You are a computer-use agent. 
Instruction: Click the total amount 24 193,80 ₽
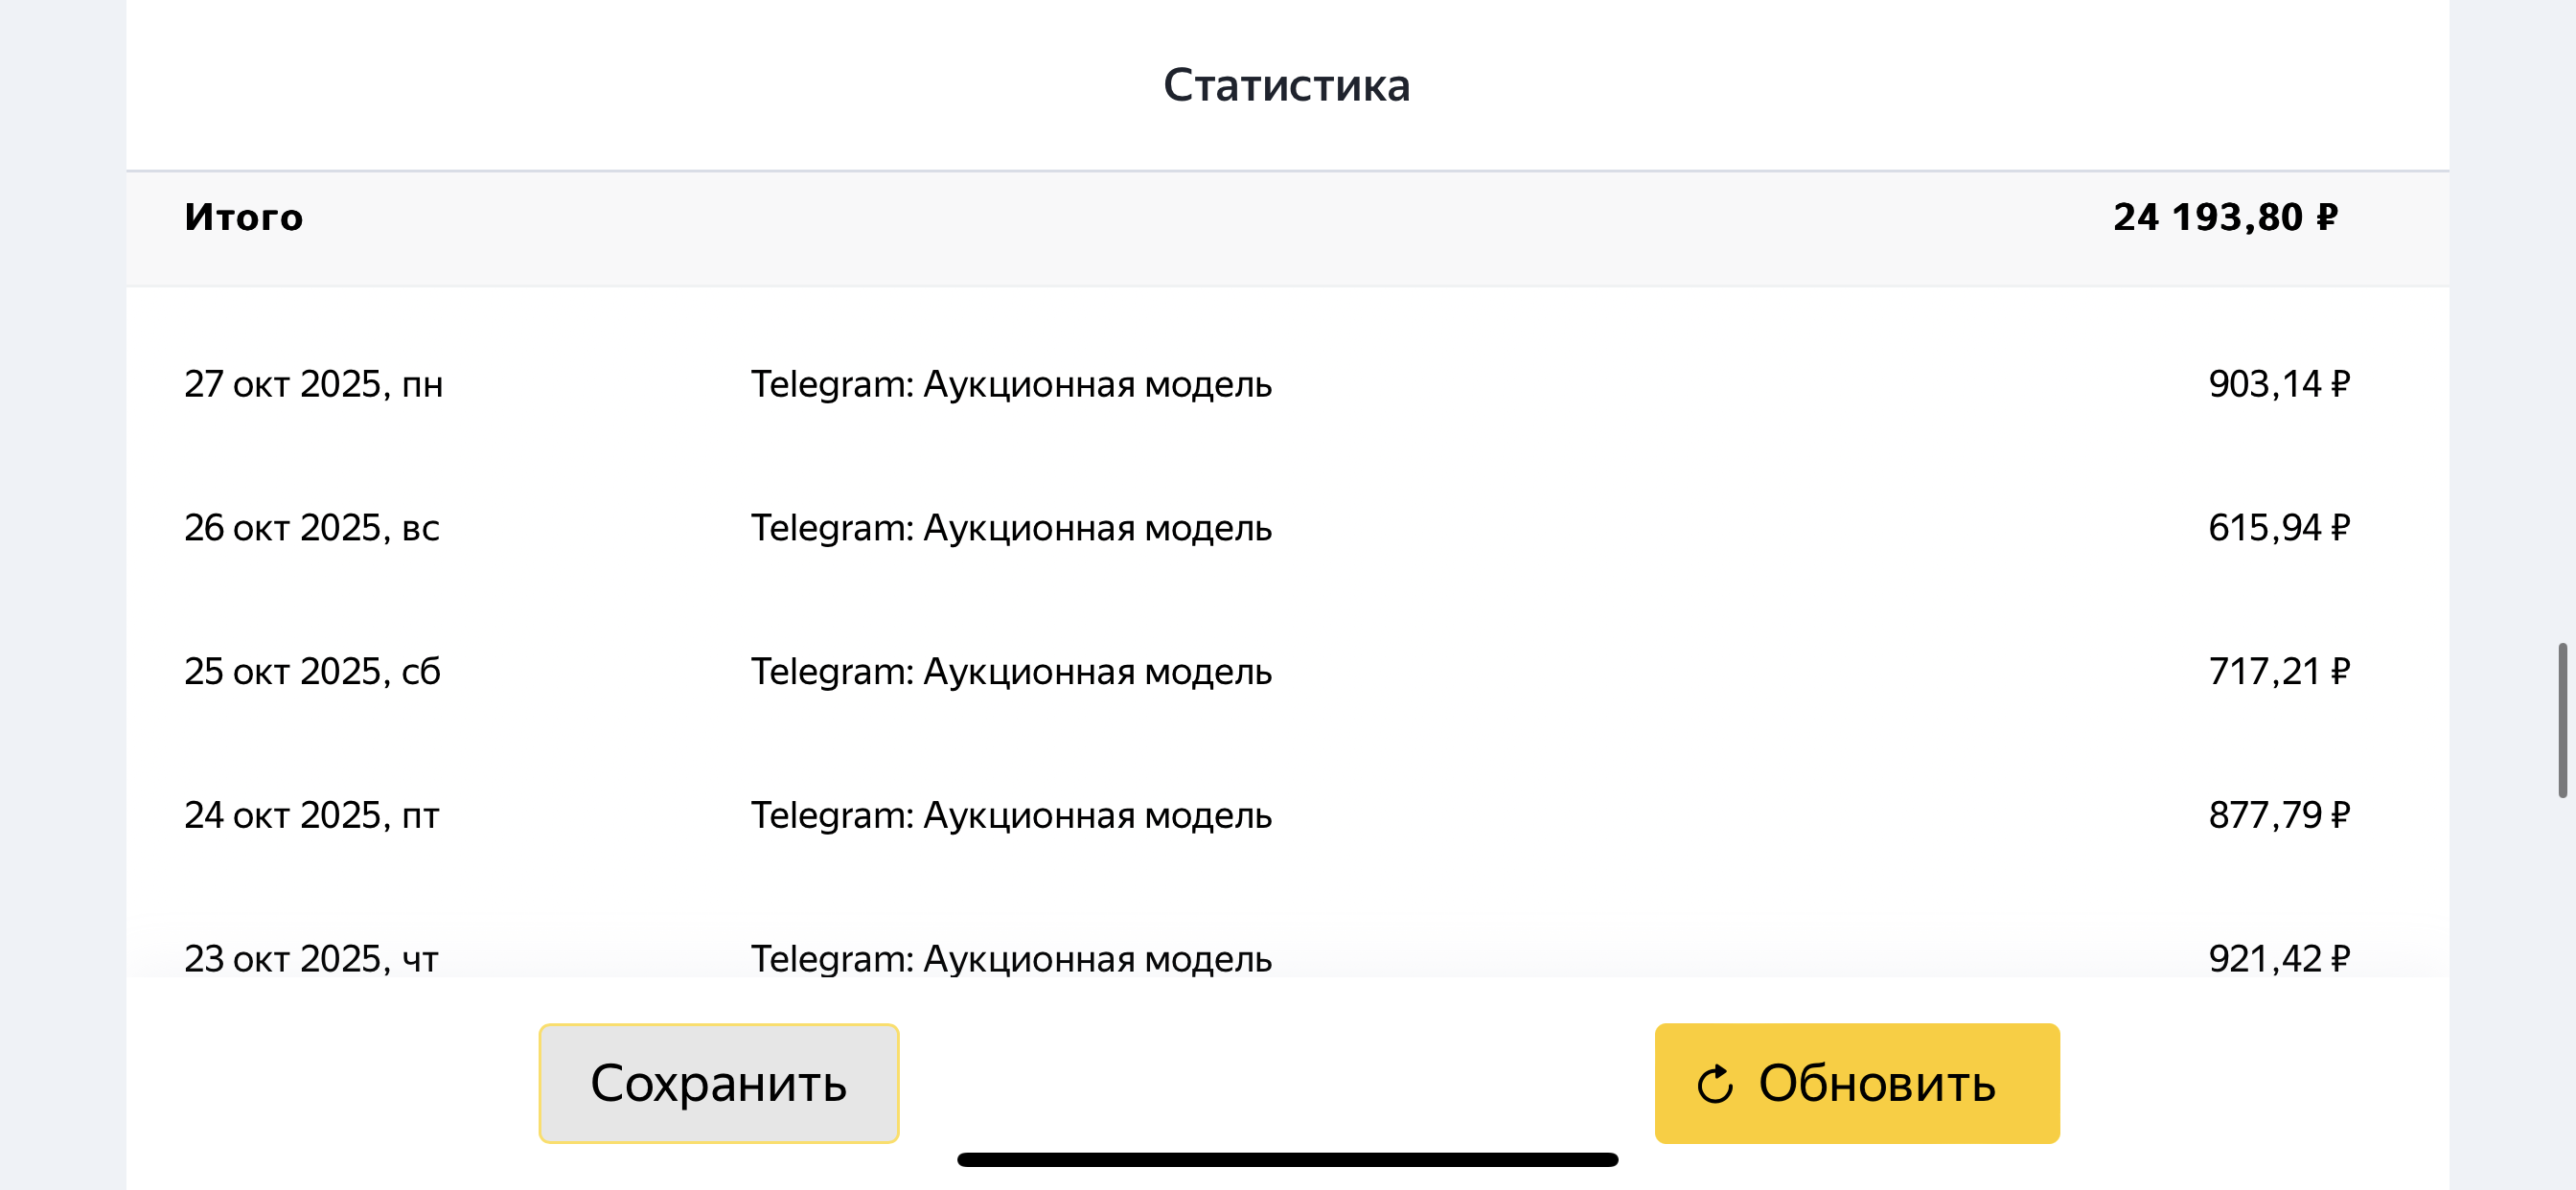point(2225,217)
